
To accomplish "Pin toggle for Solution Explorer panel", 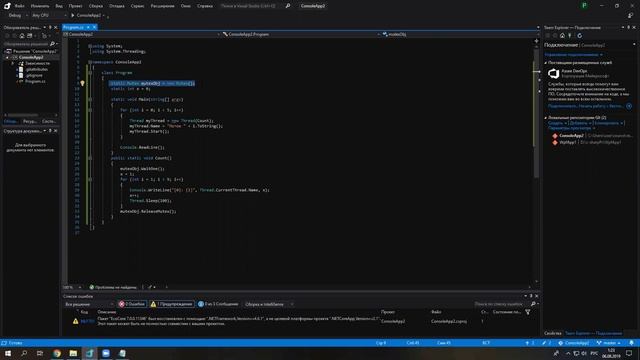I will (x=50, y=28).
